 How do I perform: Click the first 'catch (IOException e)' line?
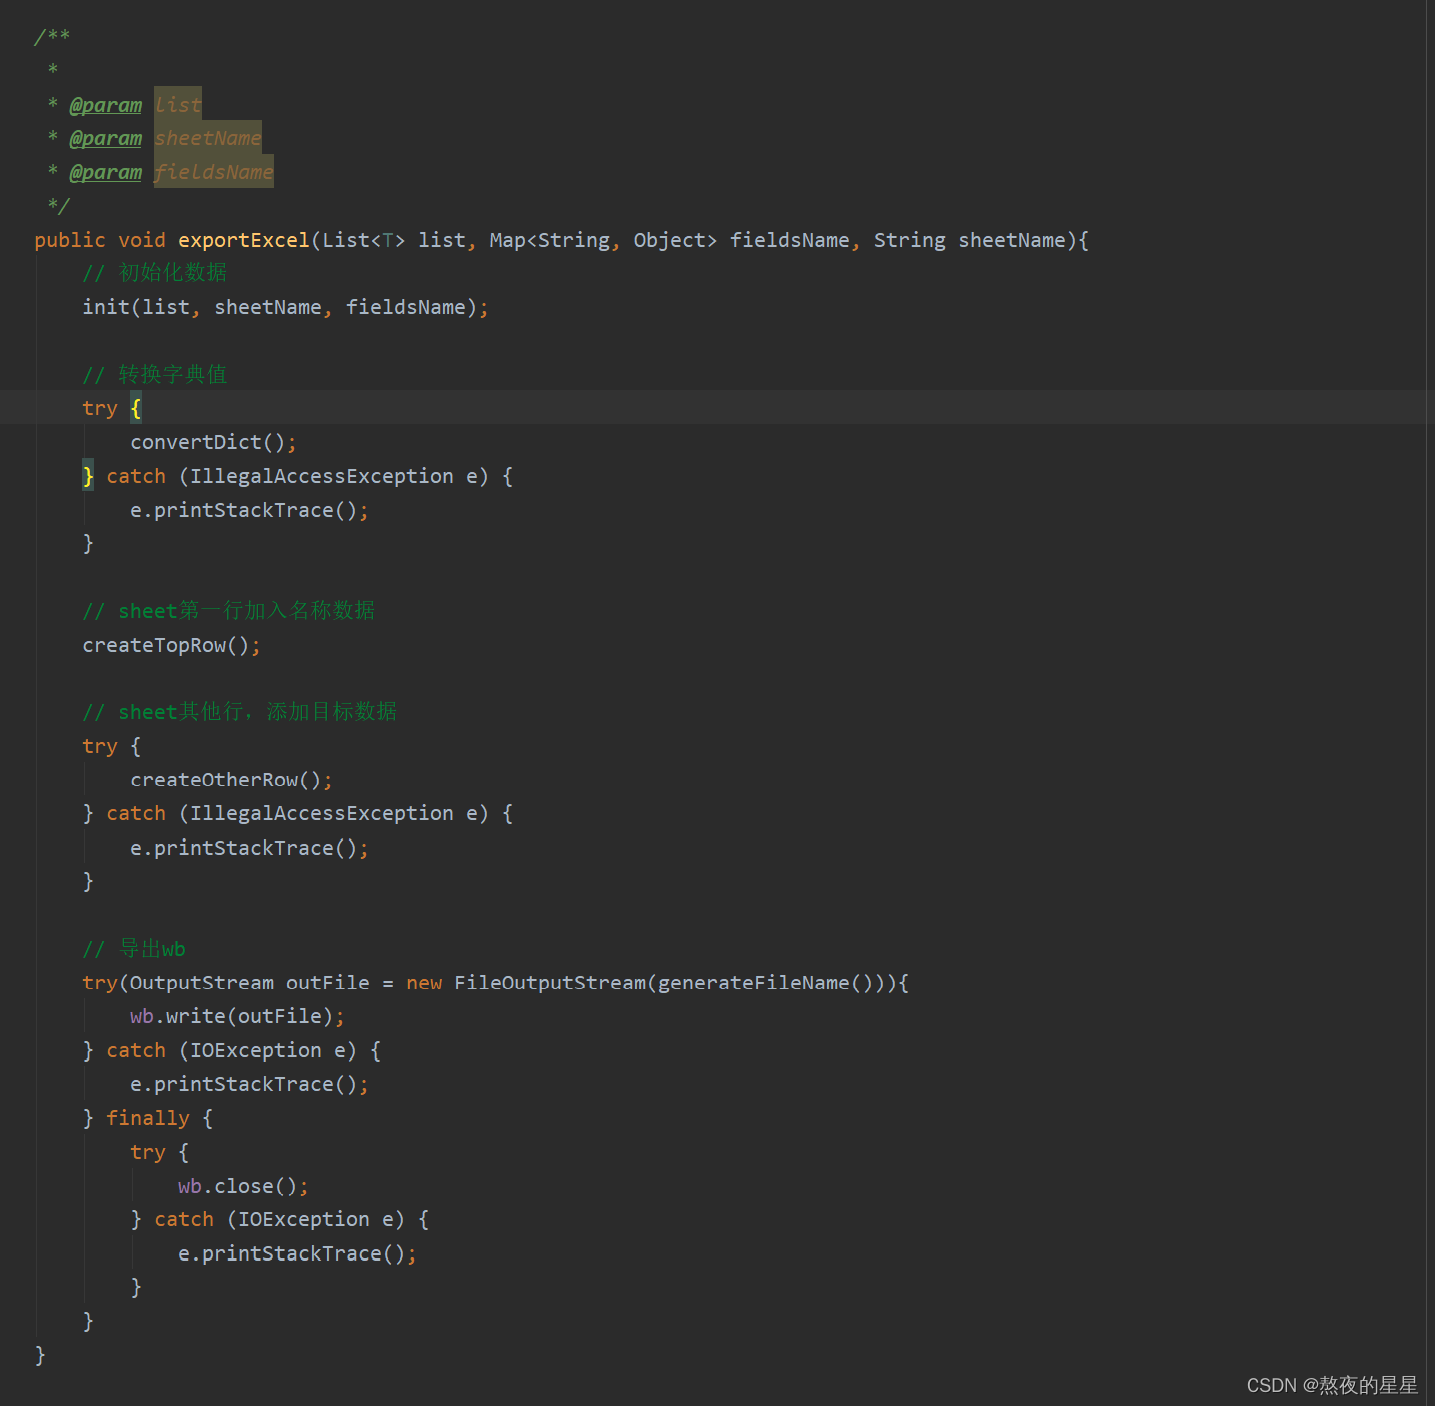232,1050
